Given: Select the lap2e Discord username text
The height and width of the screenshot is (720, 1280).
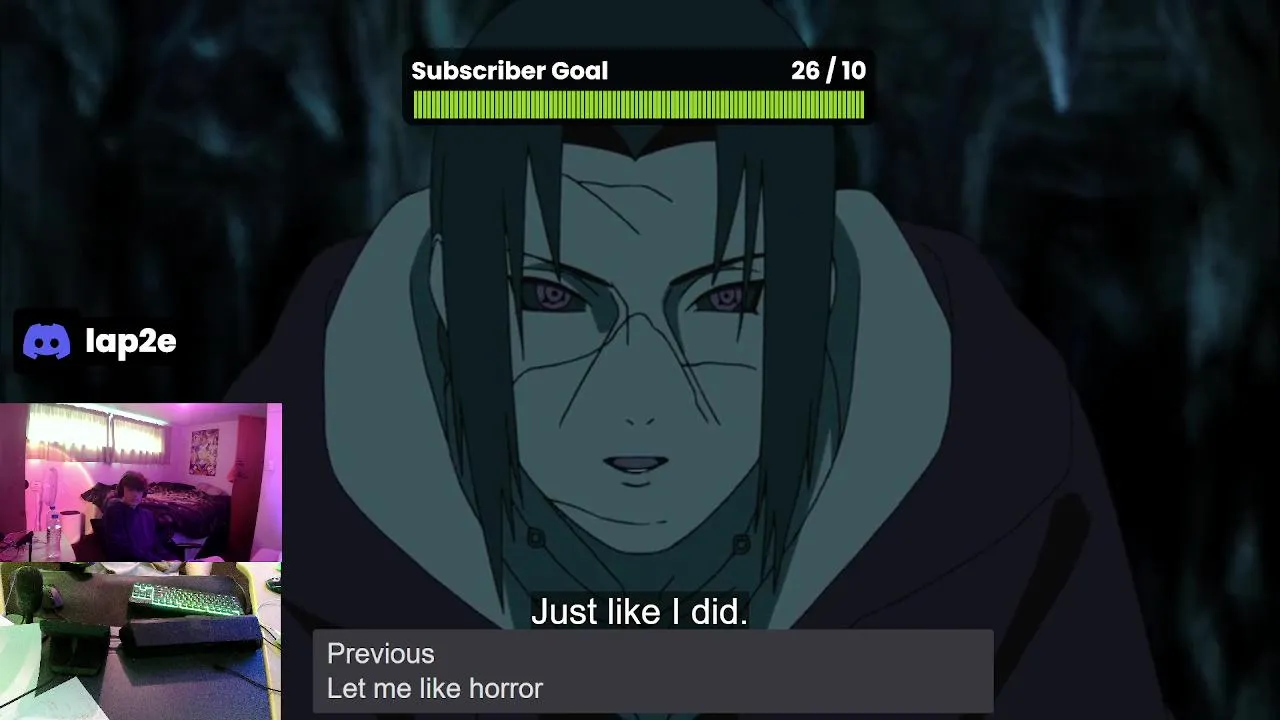Looking at the screenshot, I should (131, 341).
